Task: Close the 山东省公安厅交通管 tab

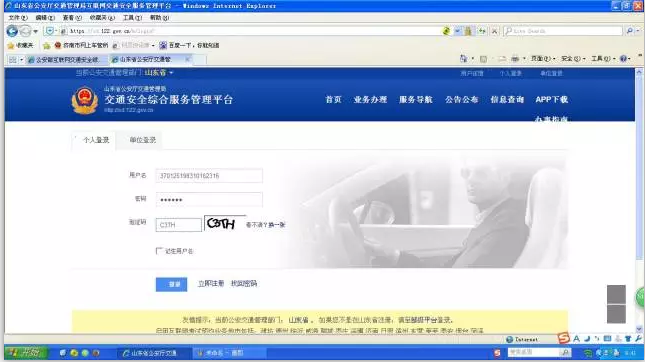Action: click(187, 59)
